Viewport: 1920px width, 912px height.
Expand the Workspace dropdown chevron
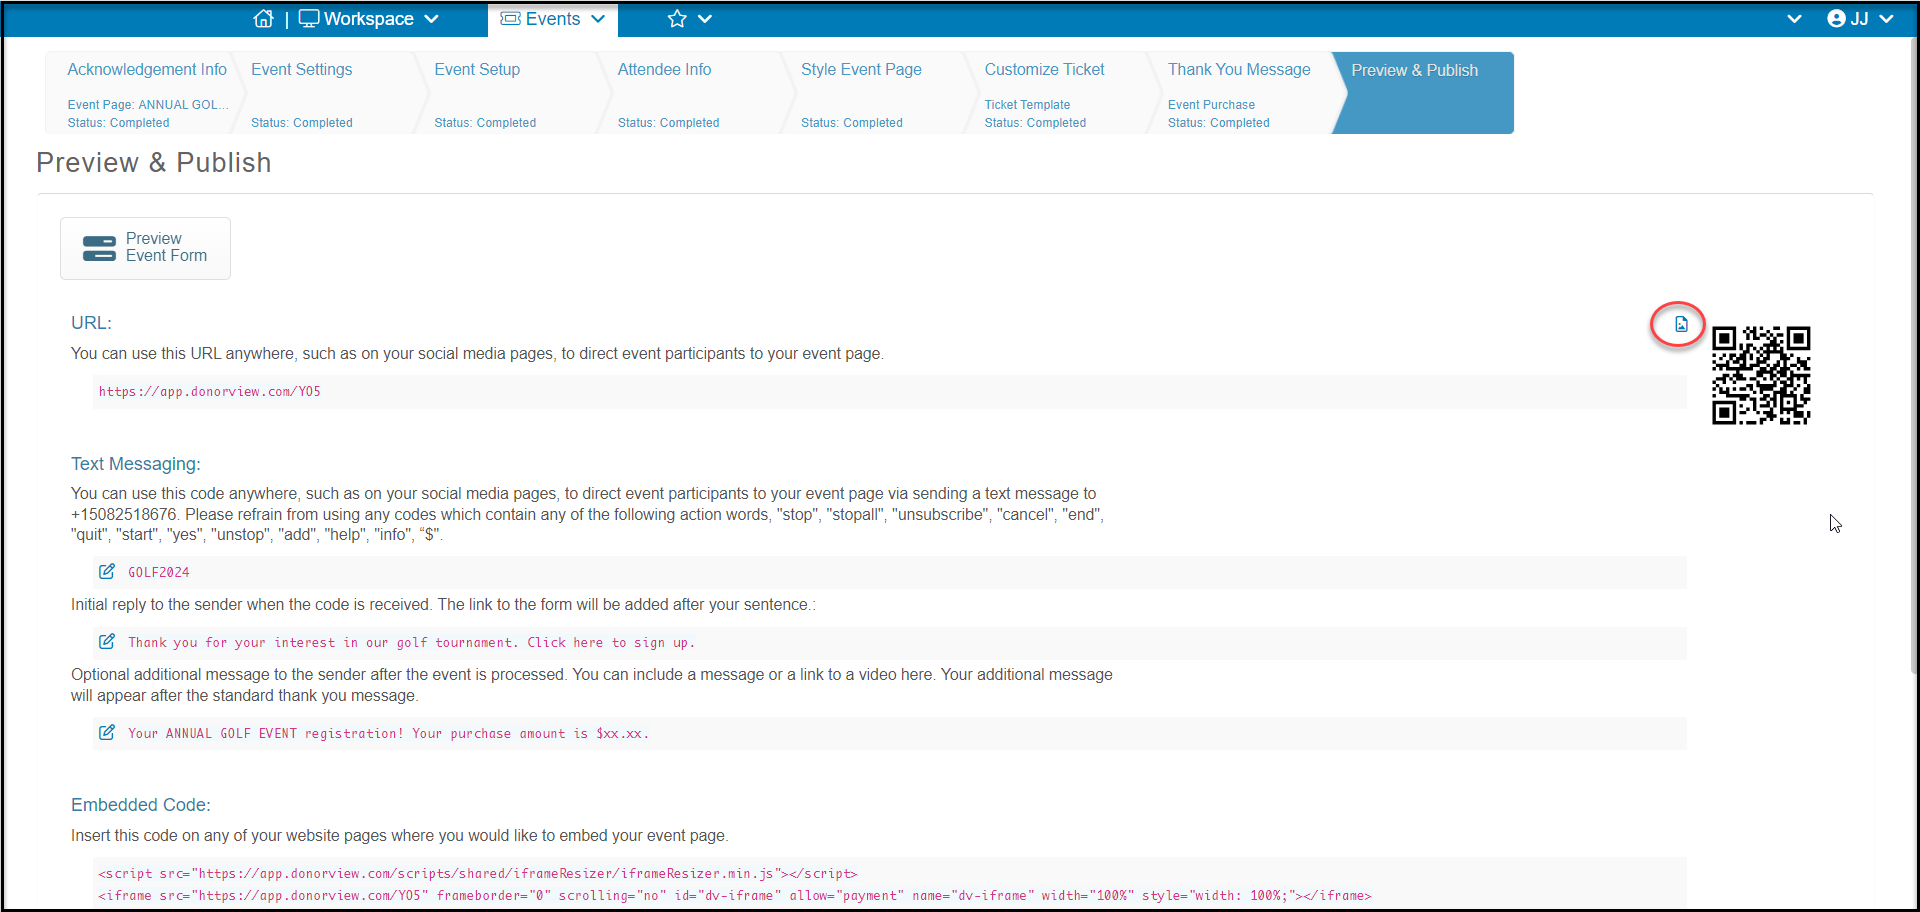tap(432, 19)
